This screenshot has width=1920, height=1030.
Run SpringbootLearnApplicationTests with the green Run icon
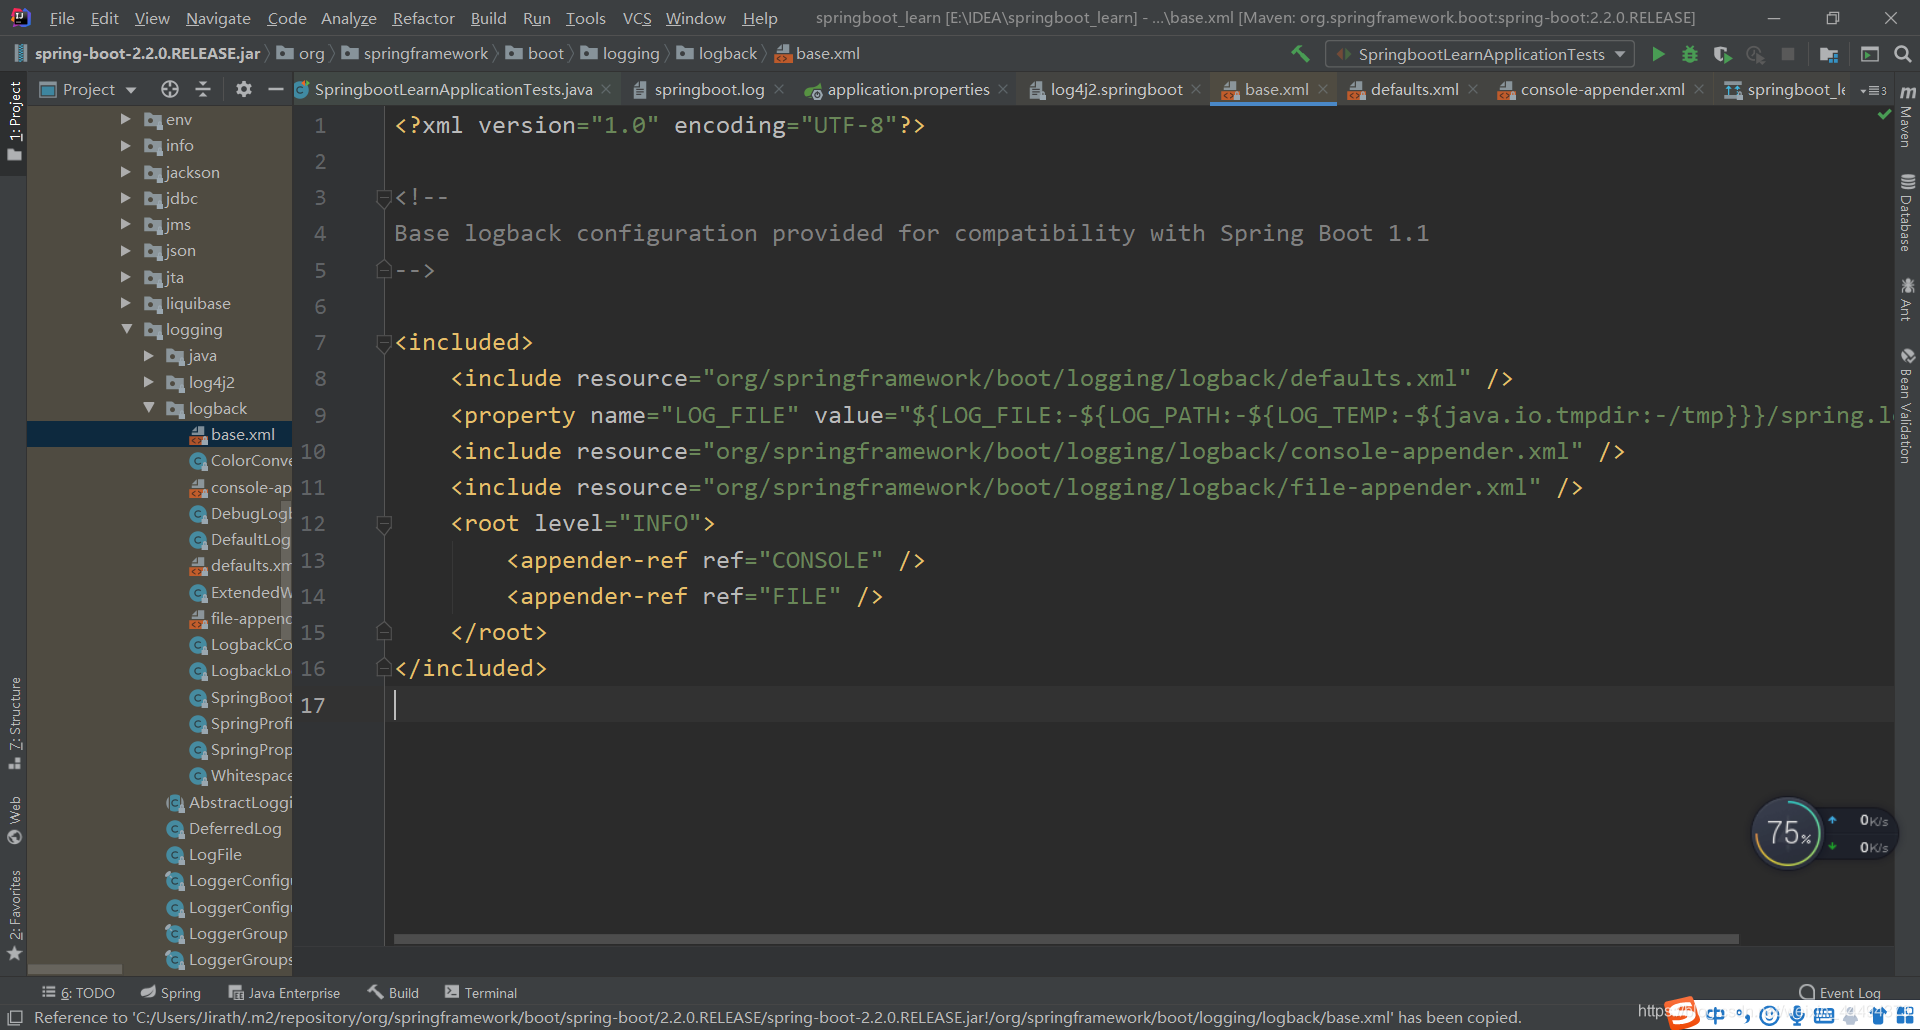coord(1658,54)
